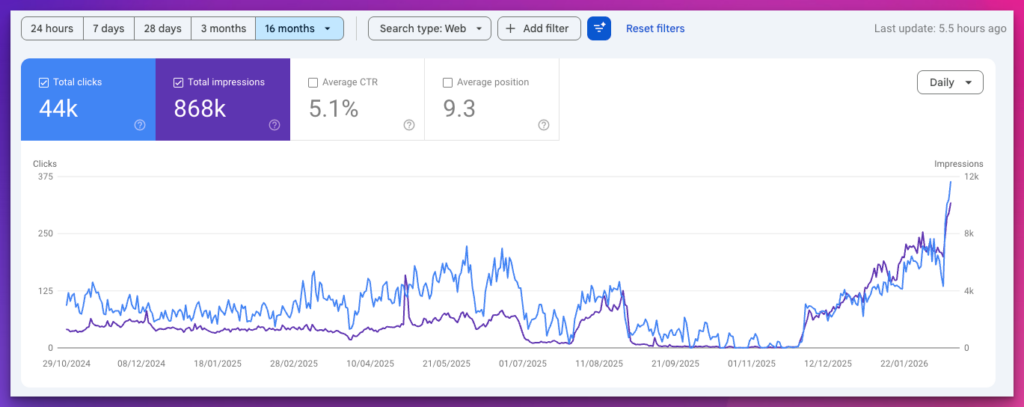Choose the 28 days range

coord(162,29)
